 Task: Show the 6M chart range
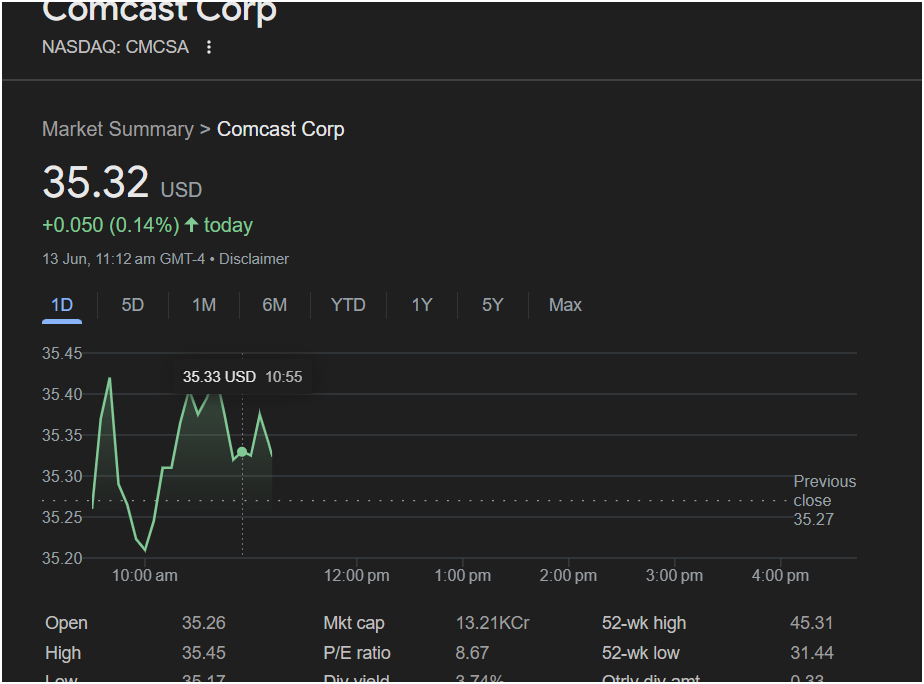[275, 305]
